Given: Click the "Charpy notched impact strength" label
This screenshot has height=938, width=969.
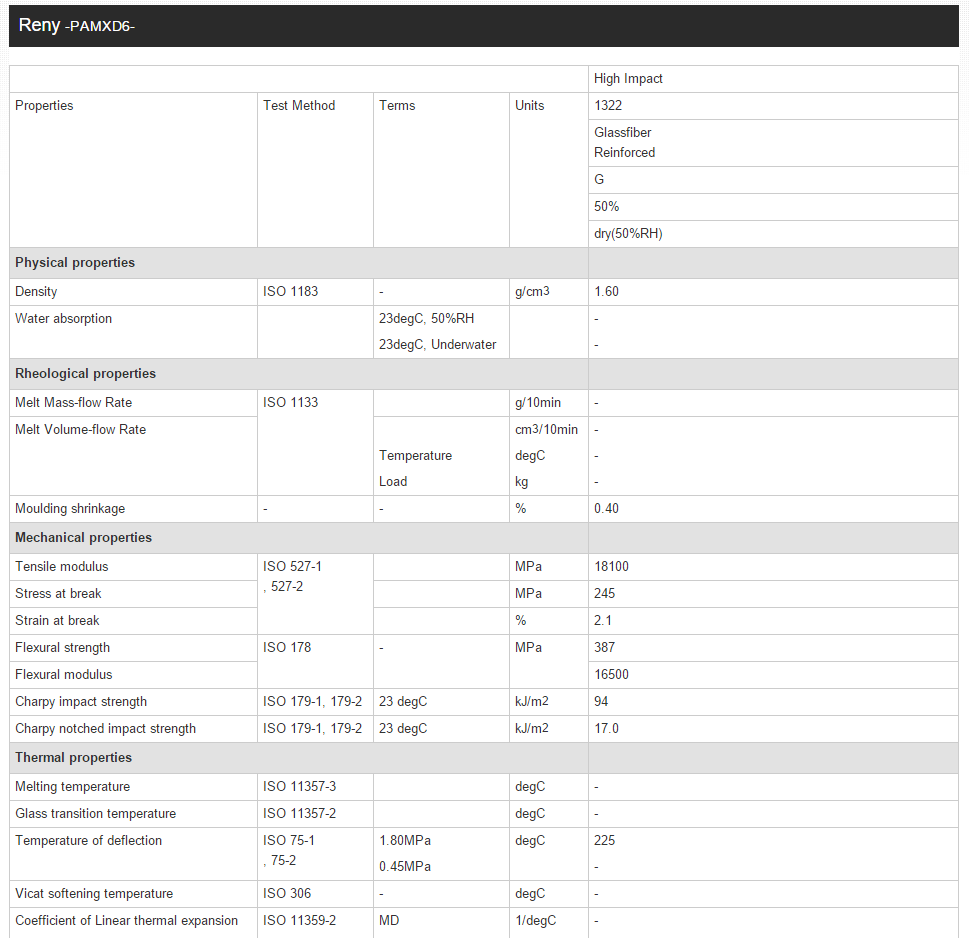Looking at the screenshot, I should [x=105, y=729].
